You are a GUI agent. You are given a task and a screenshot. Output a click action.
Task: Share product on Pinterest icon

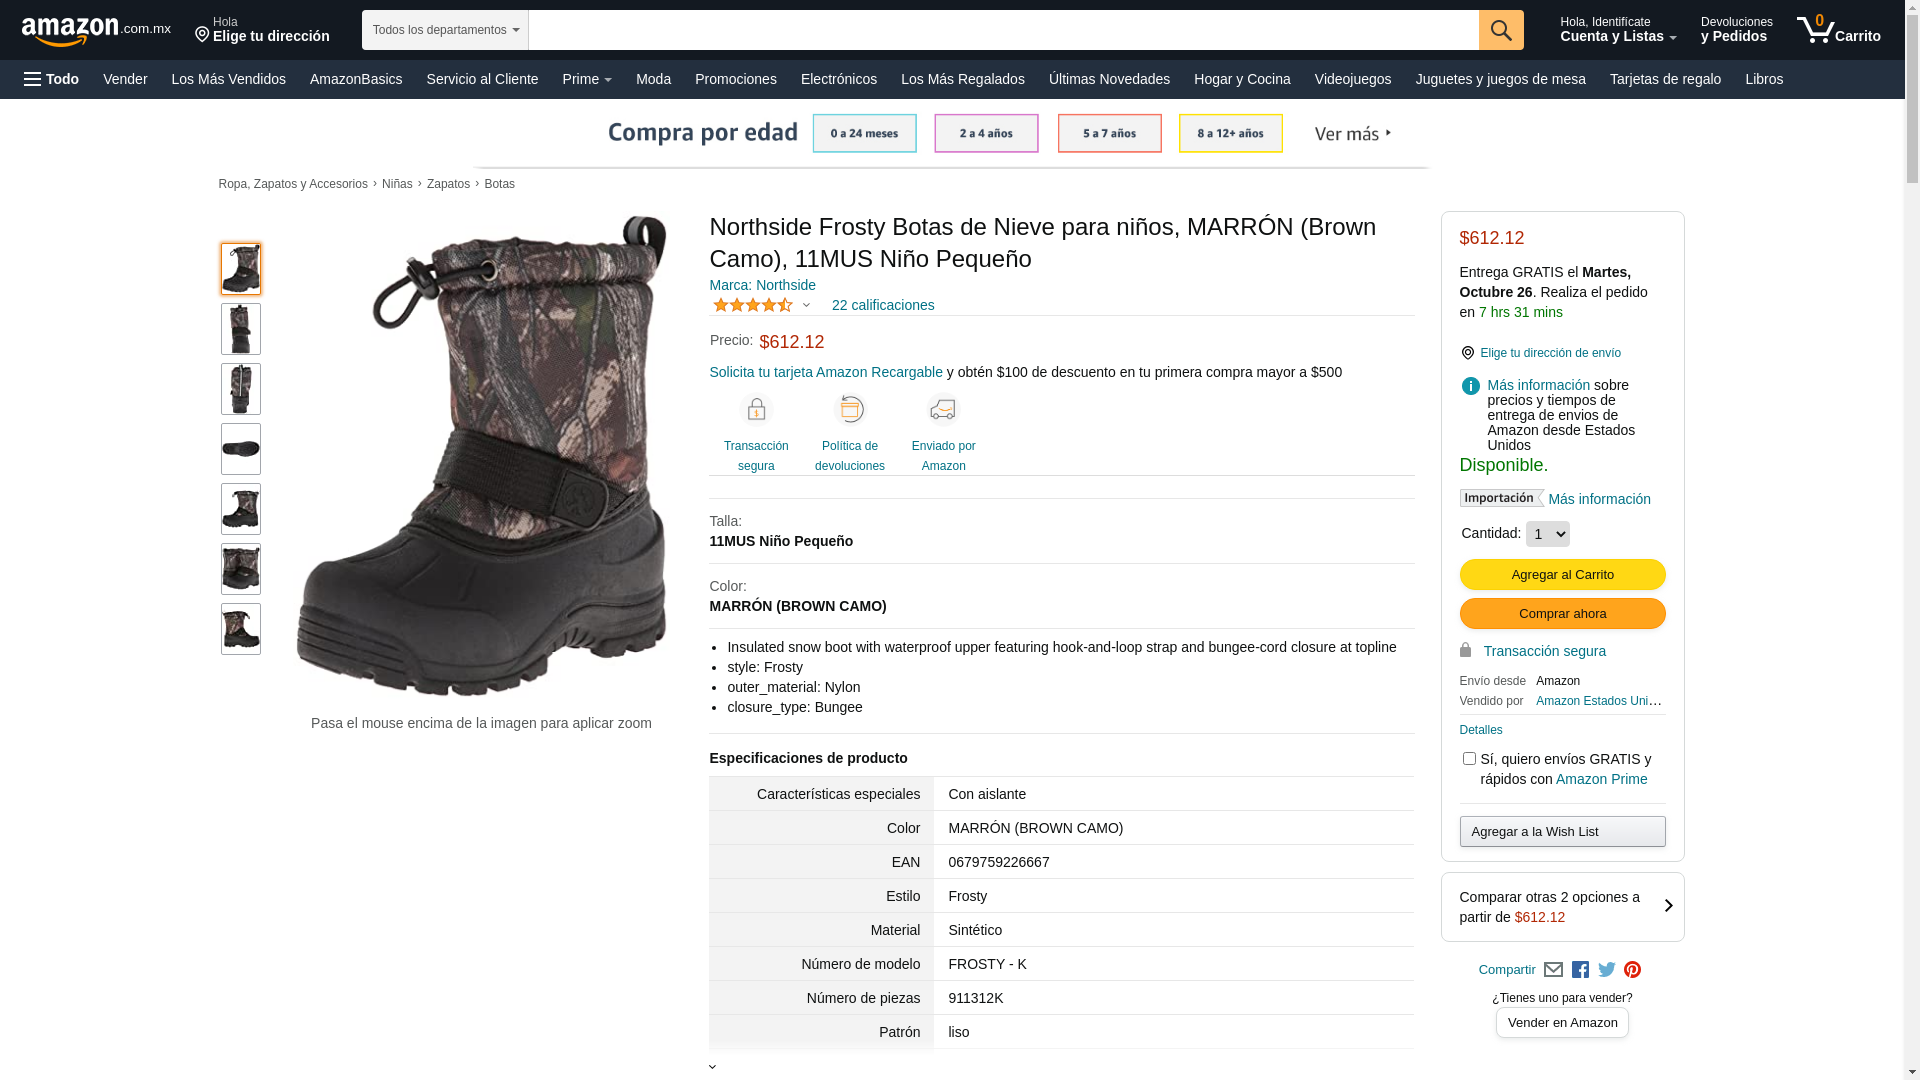pos(1632,969)
